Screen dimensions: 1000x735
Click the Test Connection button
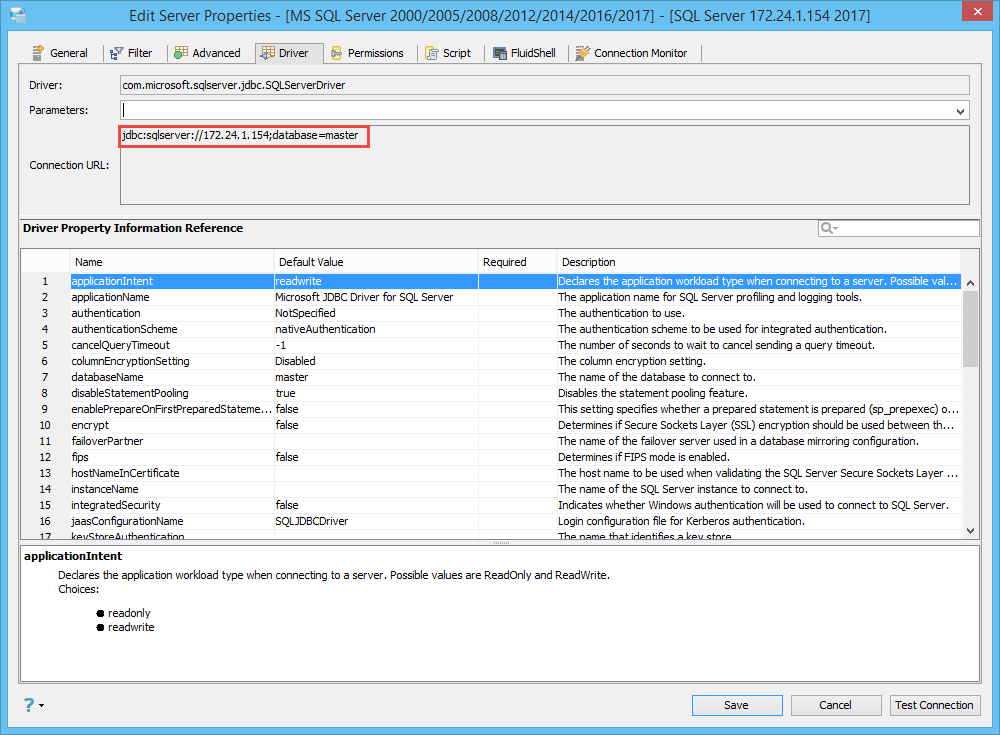934,705
